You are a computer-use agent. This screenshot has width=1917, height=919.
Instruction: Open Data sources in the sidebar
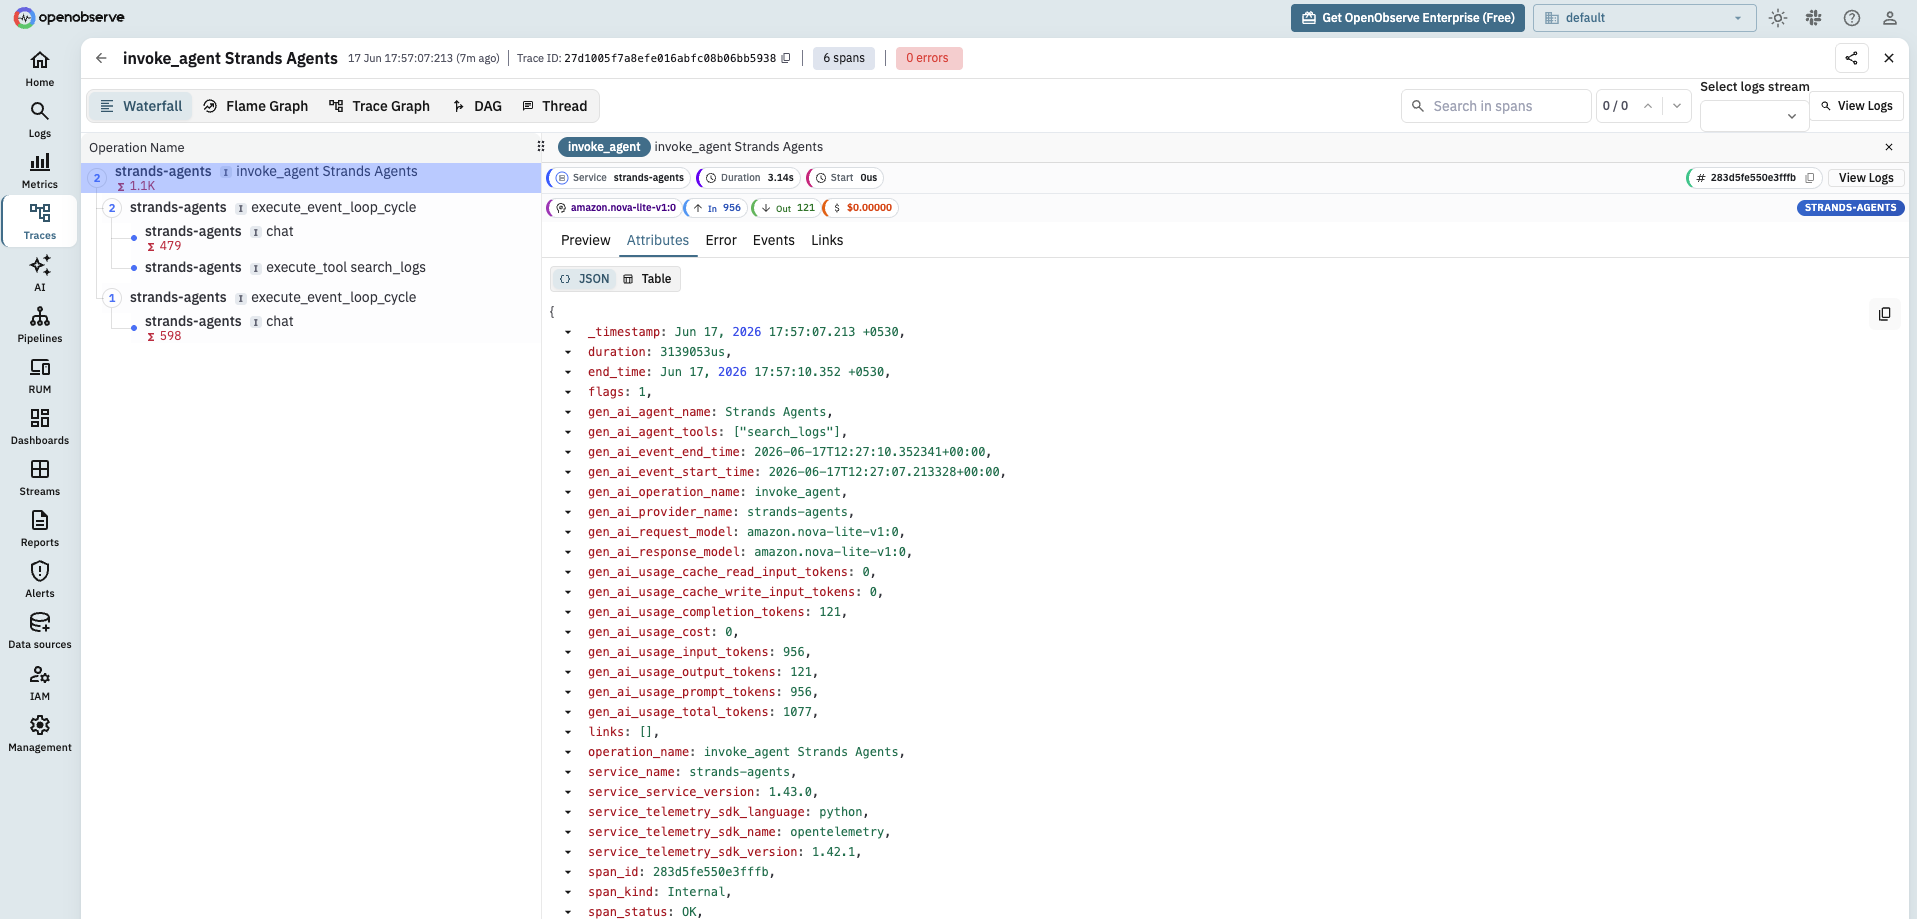[x=40, y=631]
